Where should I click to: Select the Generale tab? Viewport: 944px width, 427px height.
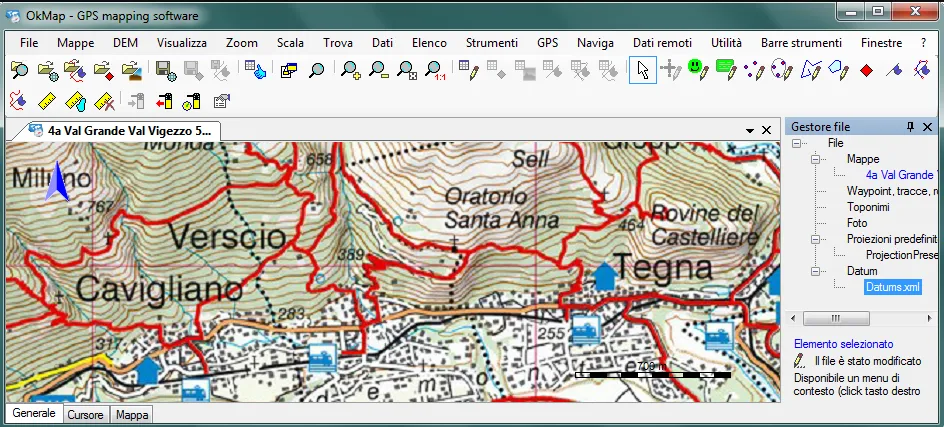tap(34, 413)
